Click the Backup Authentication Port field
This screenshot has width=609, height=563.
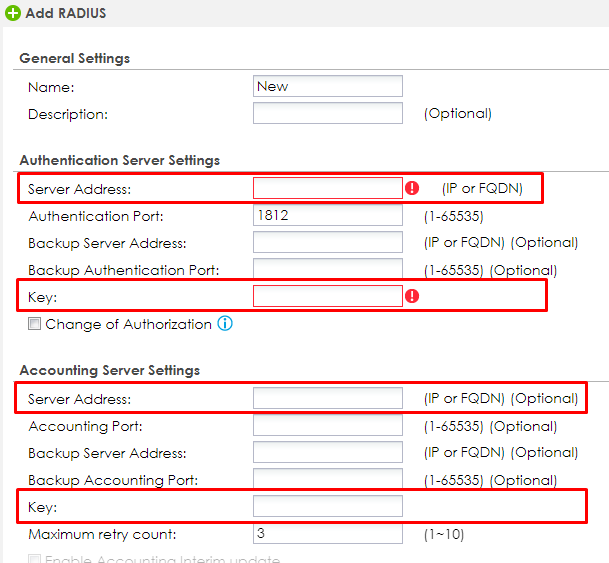tap(328, 269)
